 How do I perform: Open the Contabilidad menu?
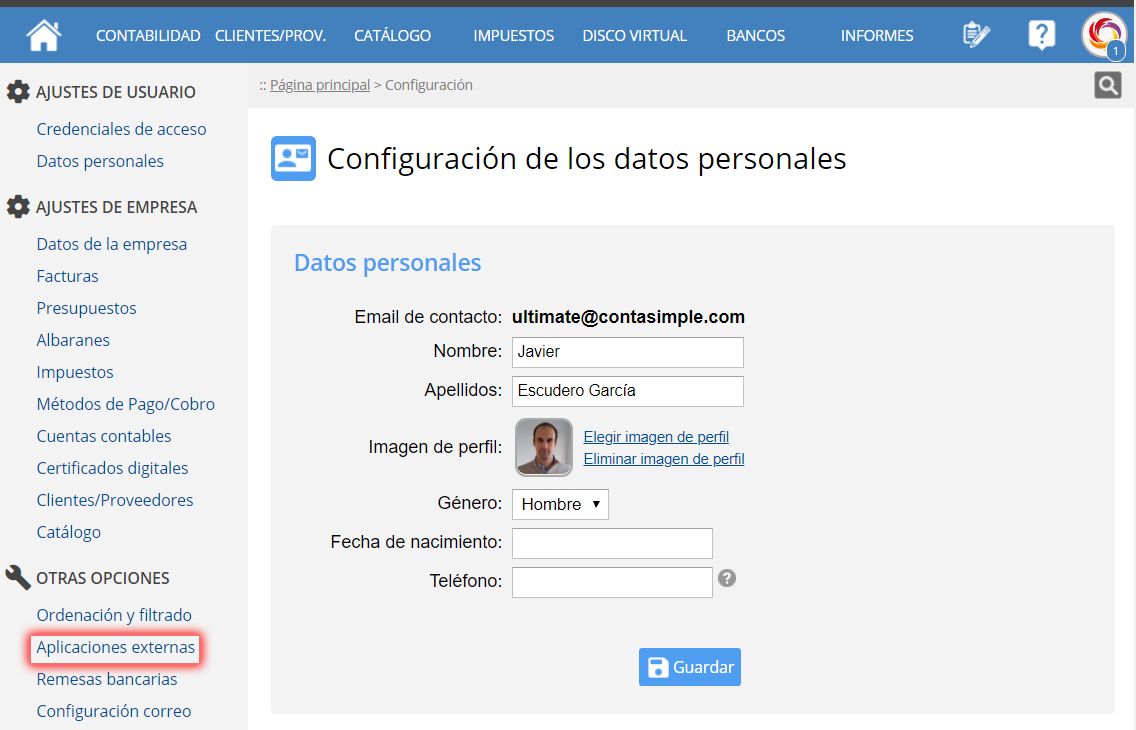148,36
